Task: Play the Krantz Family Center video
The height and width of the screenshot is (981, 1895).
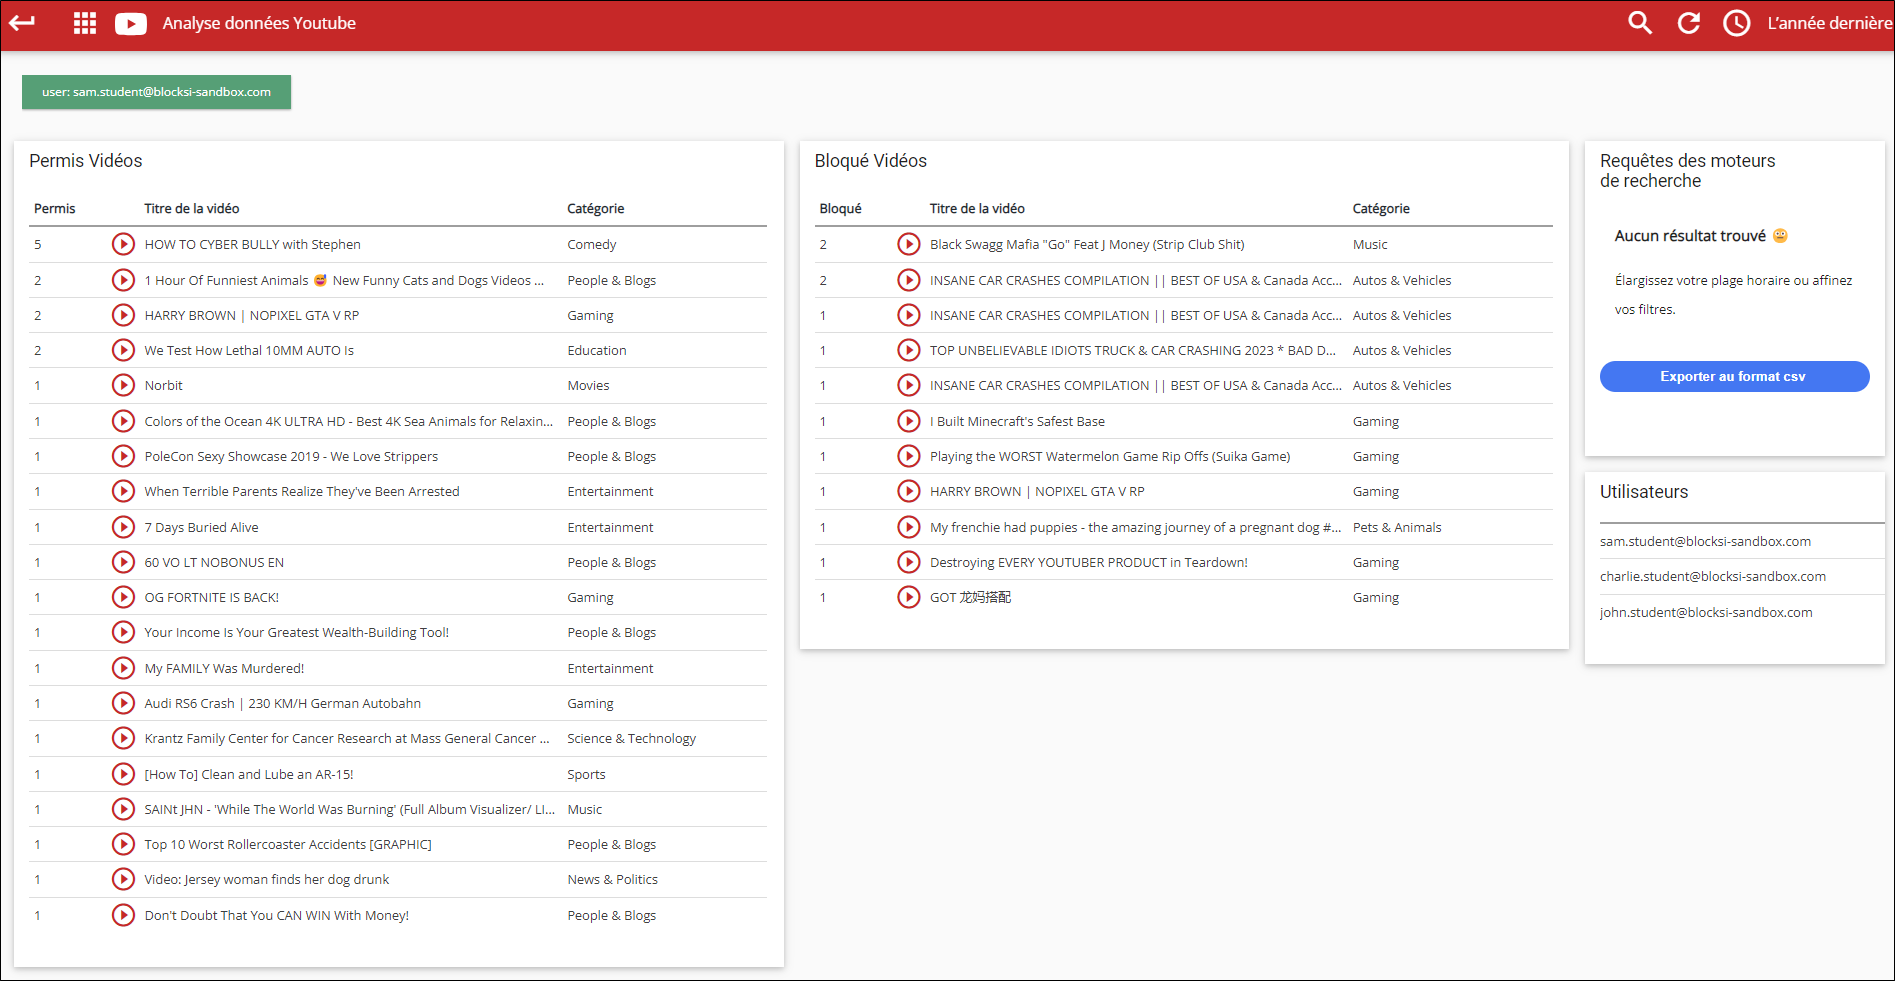Action: click(123, 738)
